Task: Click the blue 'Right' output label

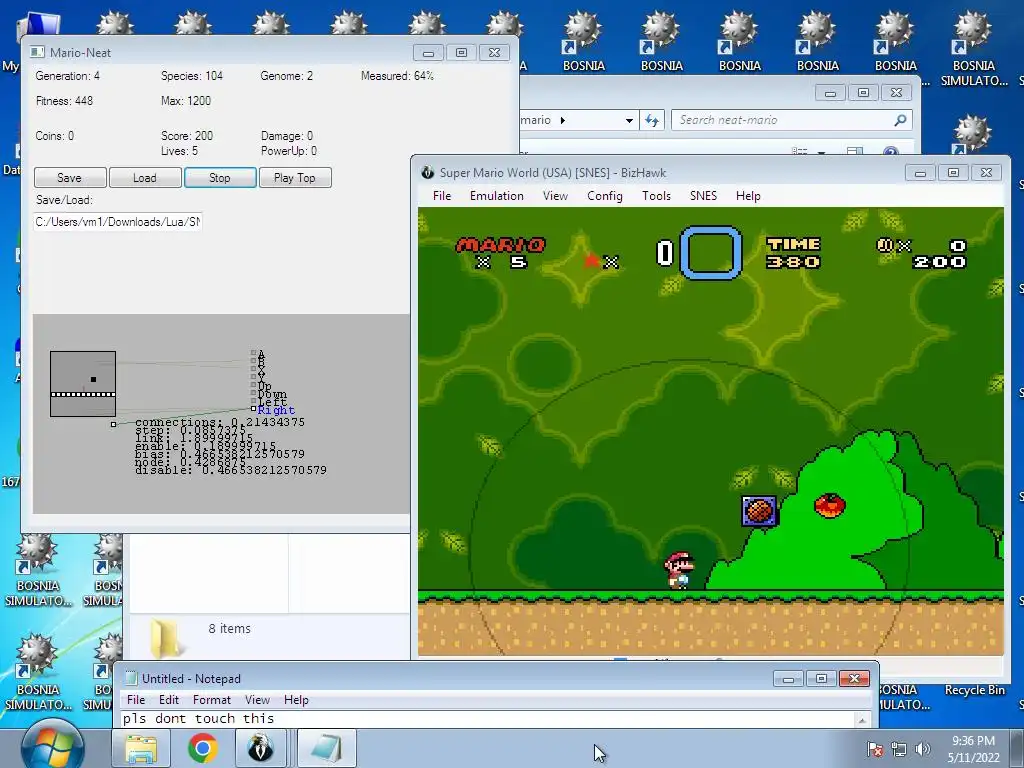Action: point(276,410)
